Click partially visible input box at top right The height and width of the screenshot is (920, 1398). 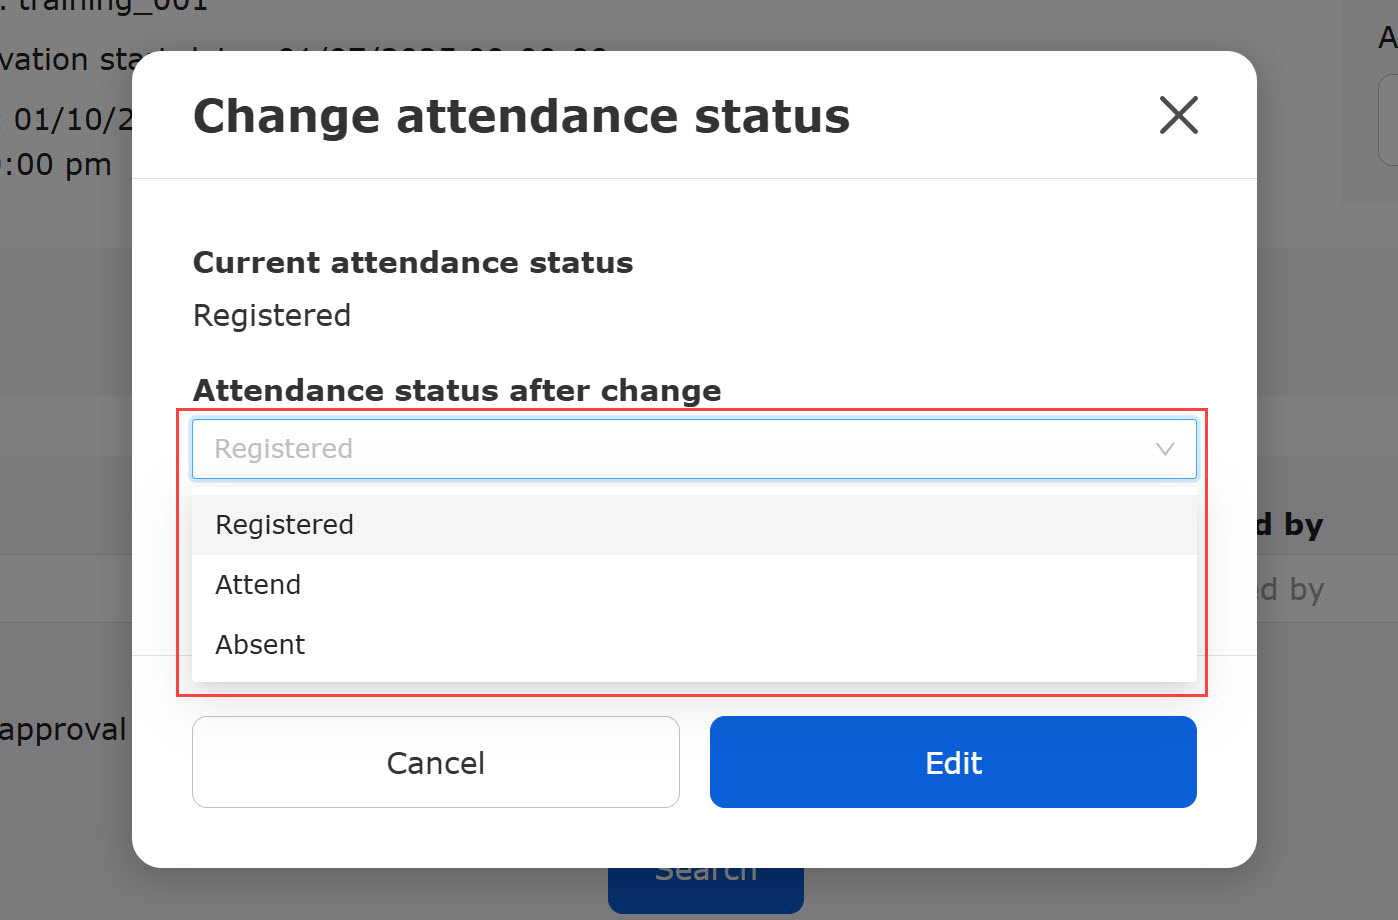point(1388,120)
